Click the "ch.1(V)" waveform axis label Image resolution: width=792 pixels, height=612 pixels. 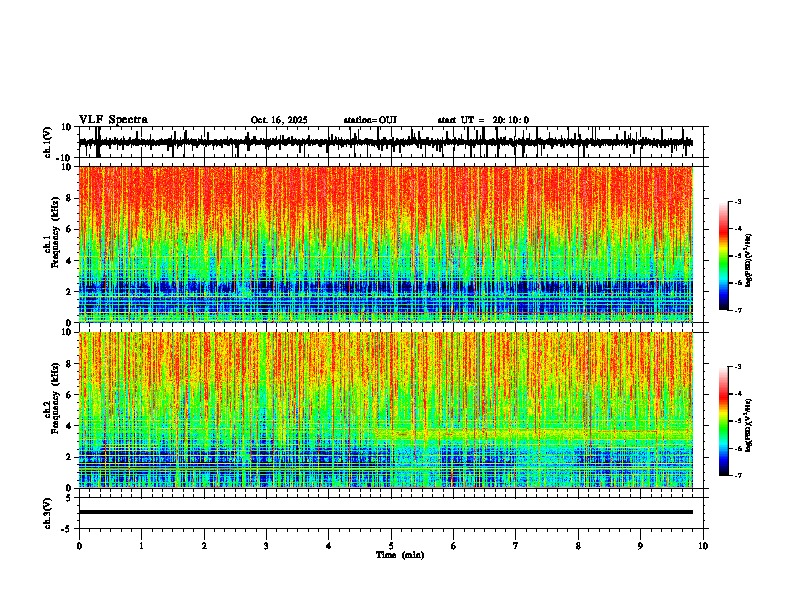click(48, 142)
